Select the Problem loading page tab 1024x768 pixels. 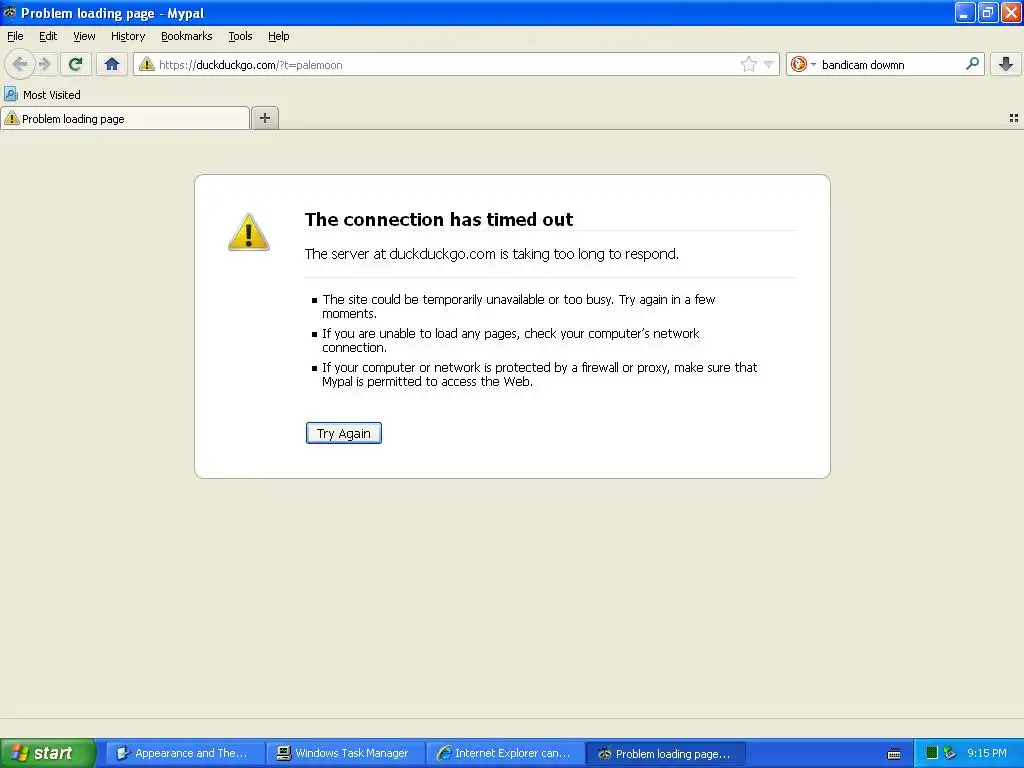pos(125,118)
